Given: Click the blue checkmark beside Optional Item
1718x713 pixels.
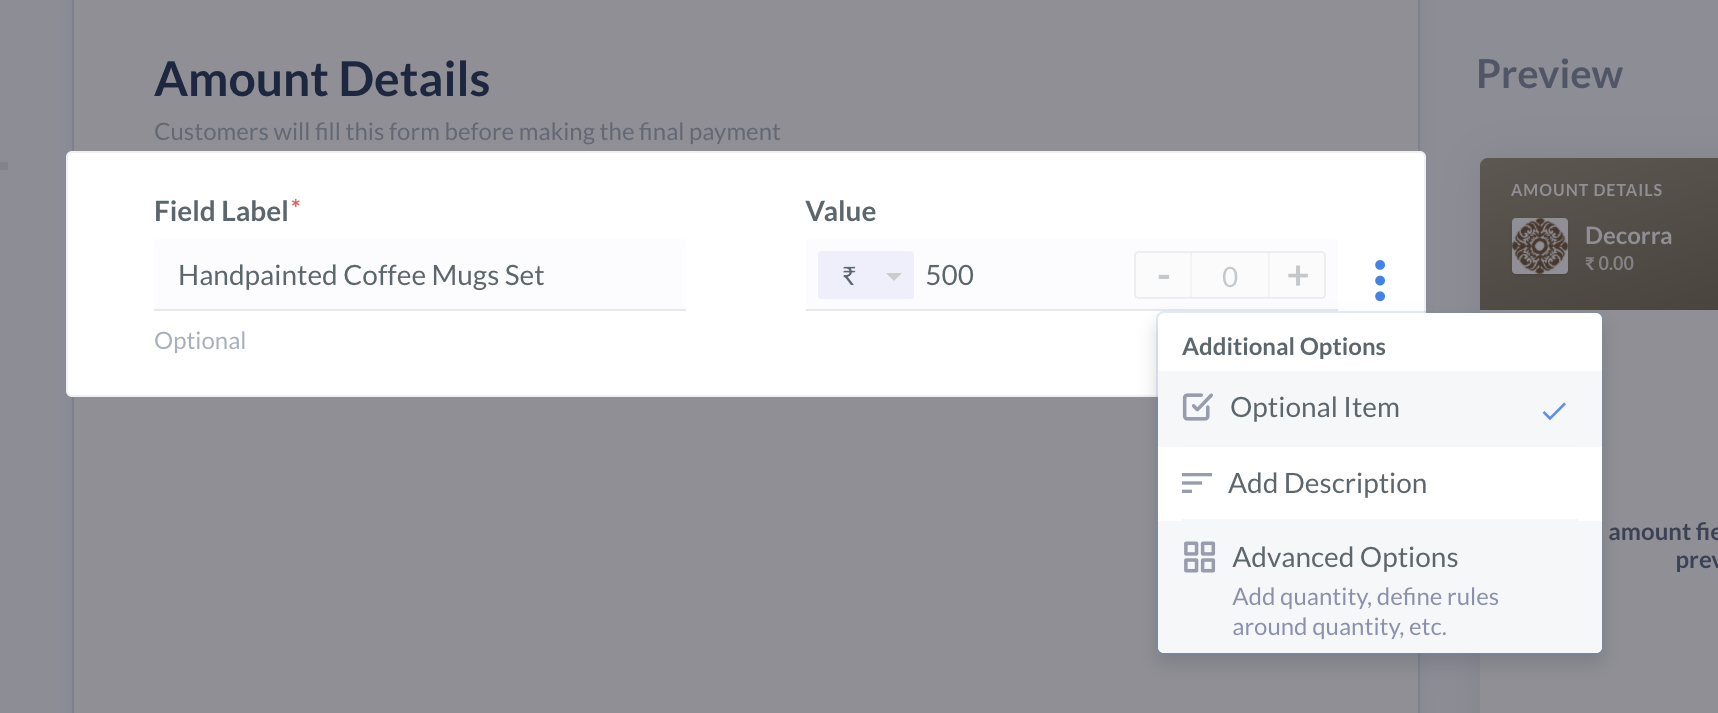Looking at the screenshot, I should [x=1554, y=410].
